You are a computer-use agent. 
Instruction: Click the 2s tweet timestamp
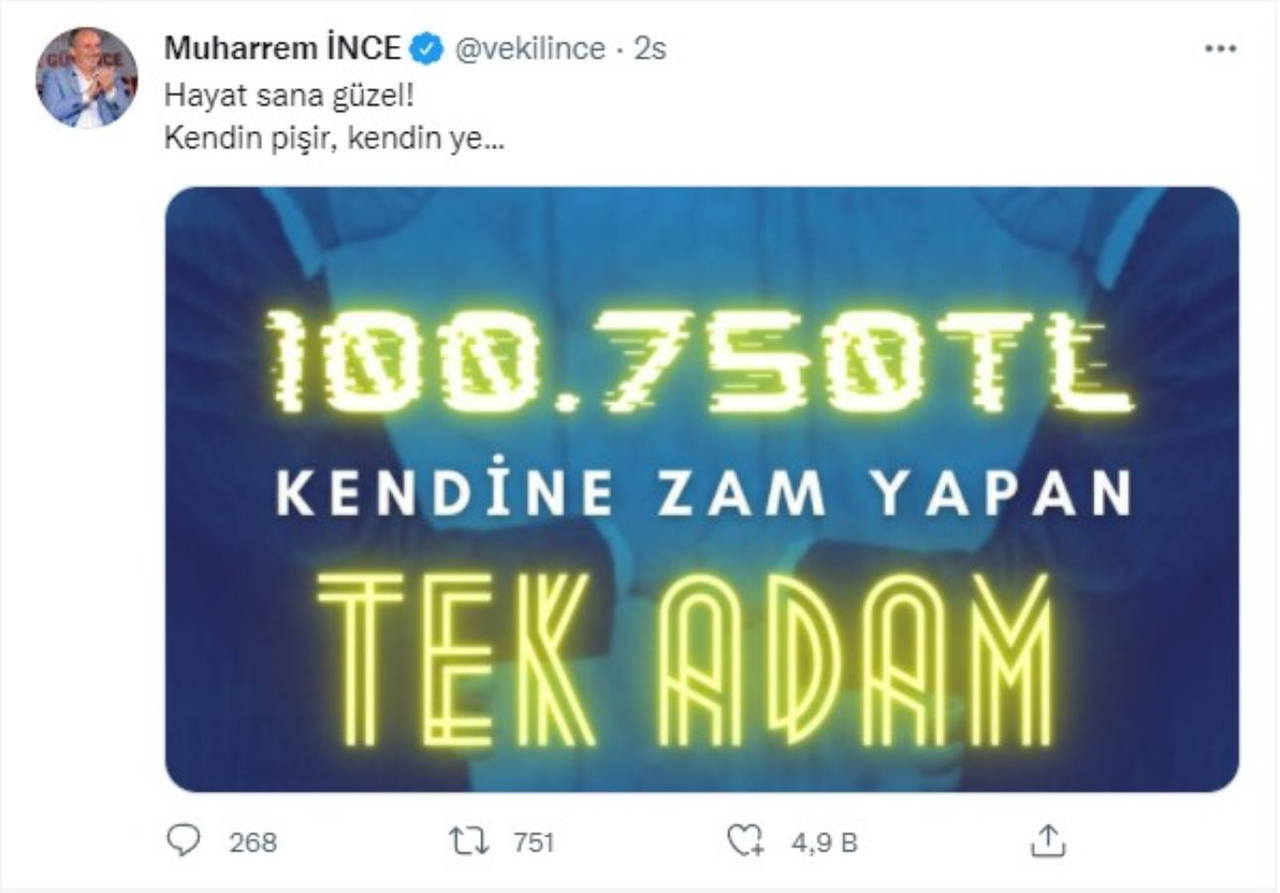[650, 48]
